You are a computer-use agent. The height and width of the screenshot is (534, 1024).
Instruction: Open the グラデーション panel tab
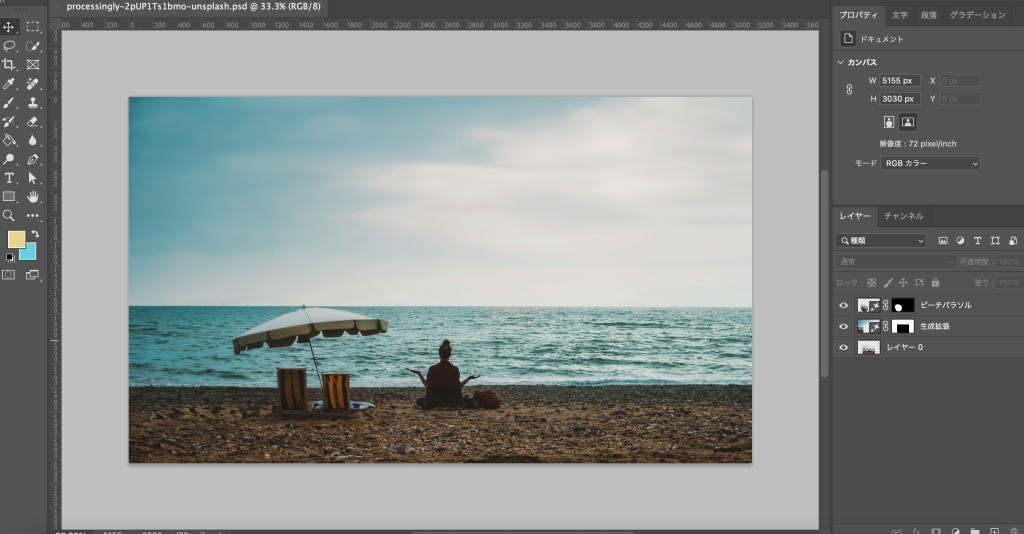(x=977, y=15)
